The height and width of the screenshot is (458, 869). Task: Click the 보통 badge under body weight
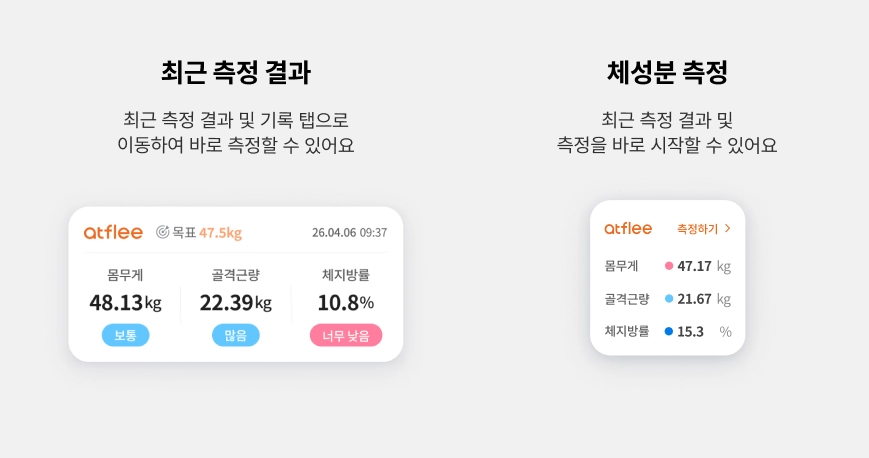click(x=125, y=335)
